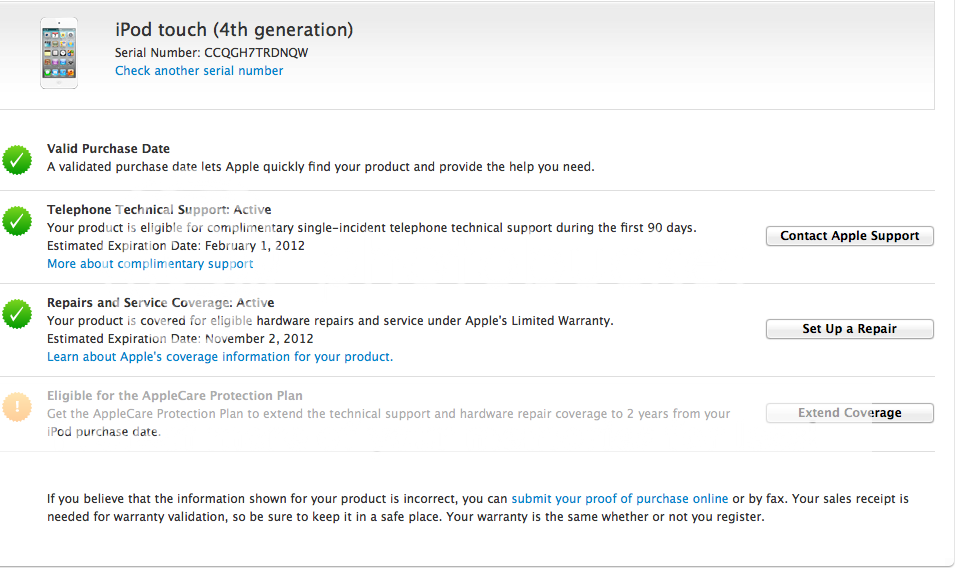
Task: Click Extend Coverage button
Action: (x=850, y=413)
